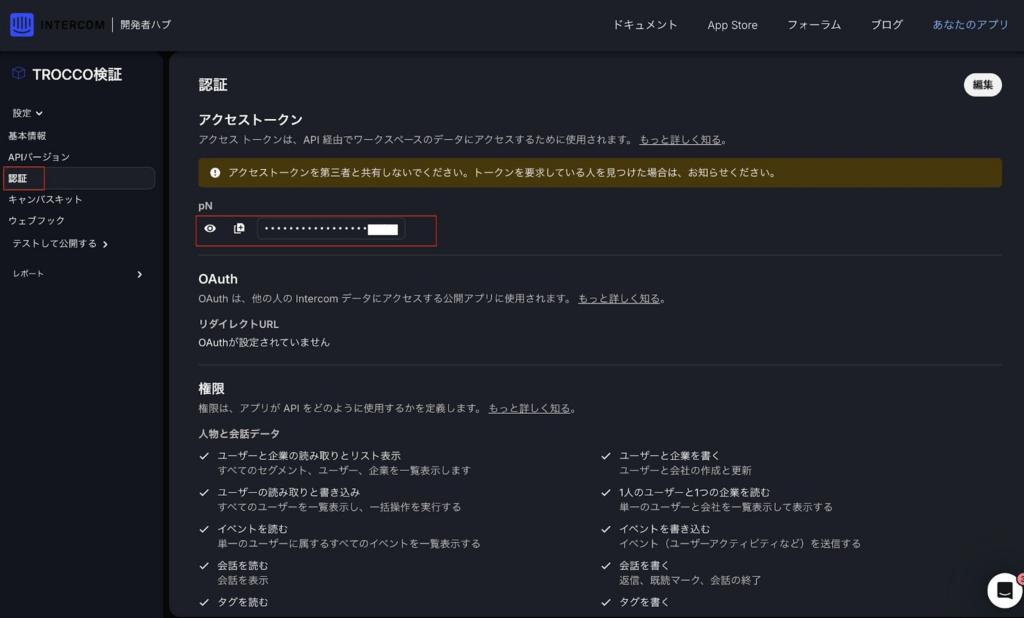Select 基本情報 in the sidebar
1024x618 pixels.
[27, 136]
